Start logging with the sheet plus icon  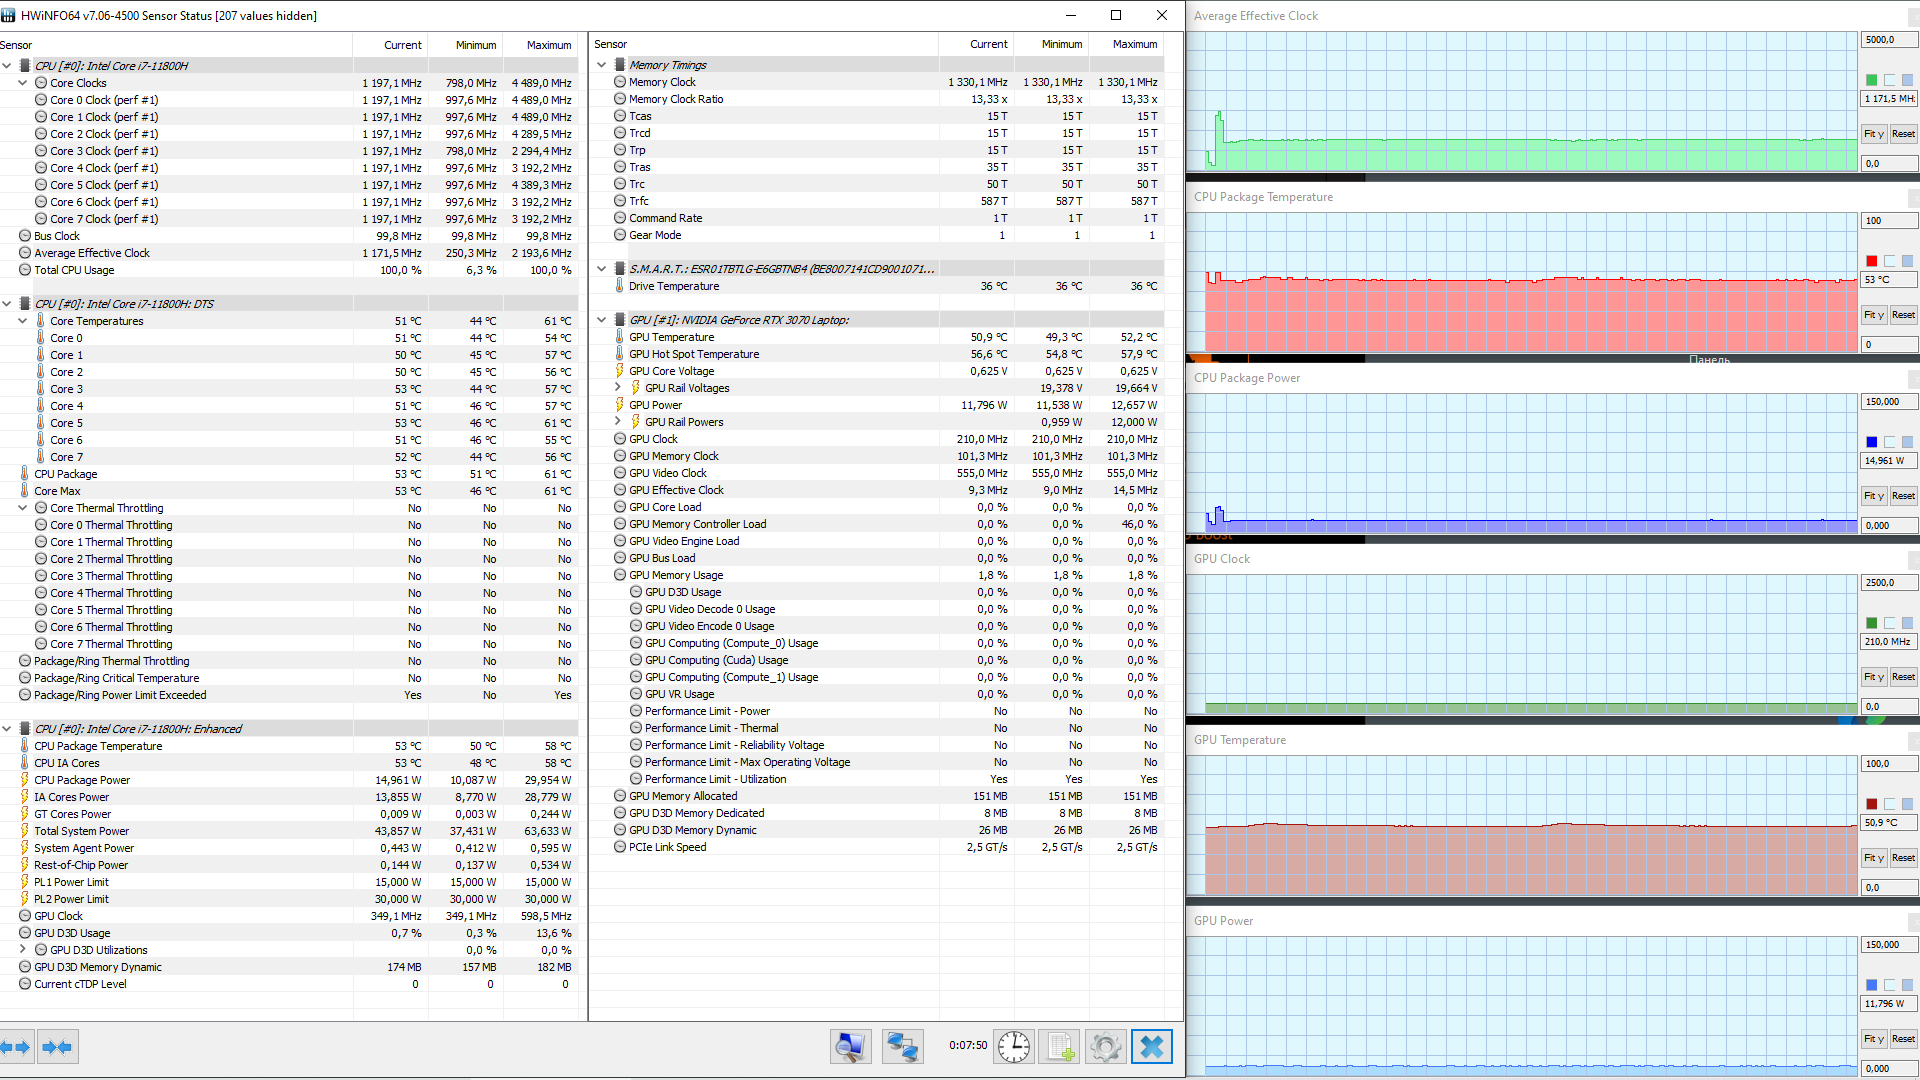pos(1059,1047)
